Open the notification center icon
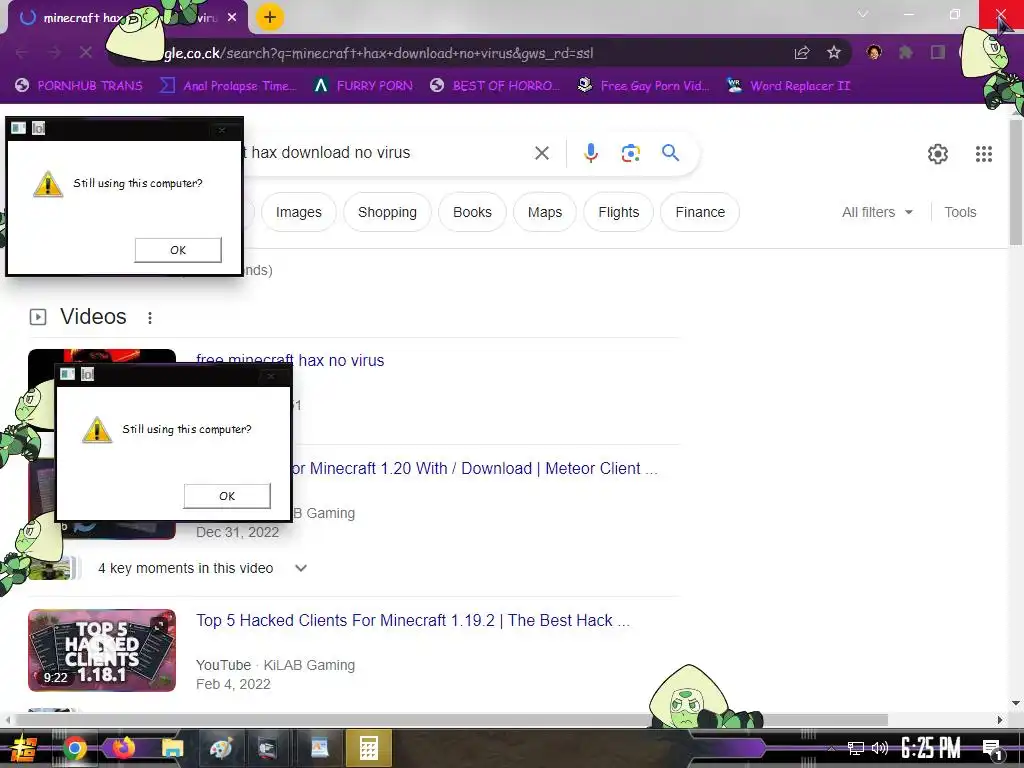 992,750
